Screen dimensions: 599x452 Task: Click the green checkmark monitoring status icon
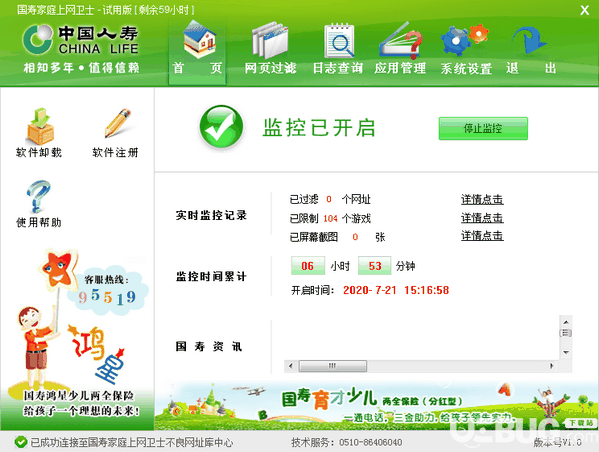point(221,127)
